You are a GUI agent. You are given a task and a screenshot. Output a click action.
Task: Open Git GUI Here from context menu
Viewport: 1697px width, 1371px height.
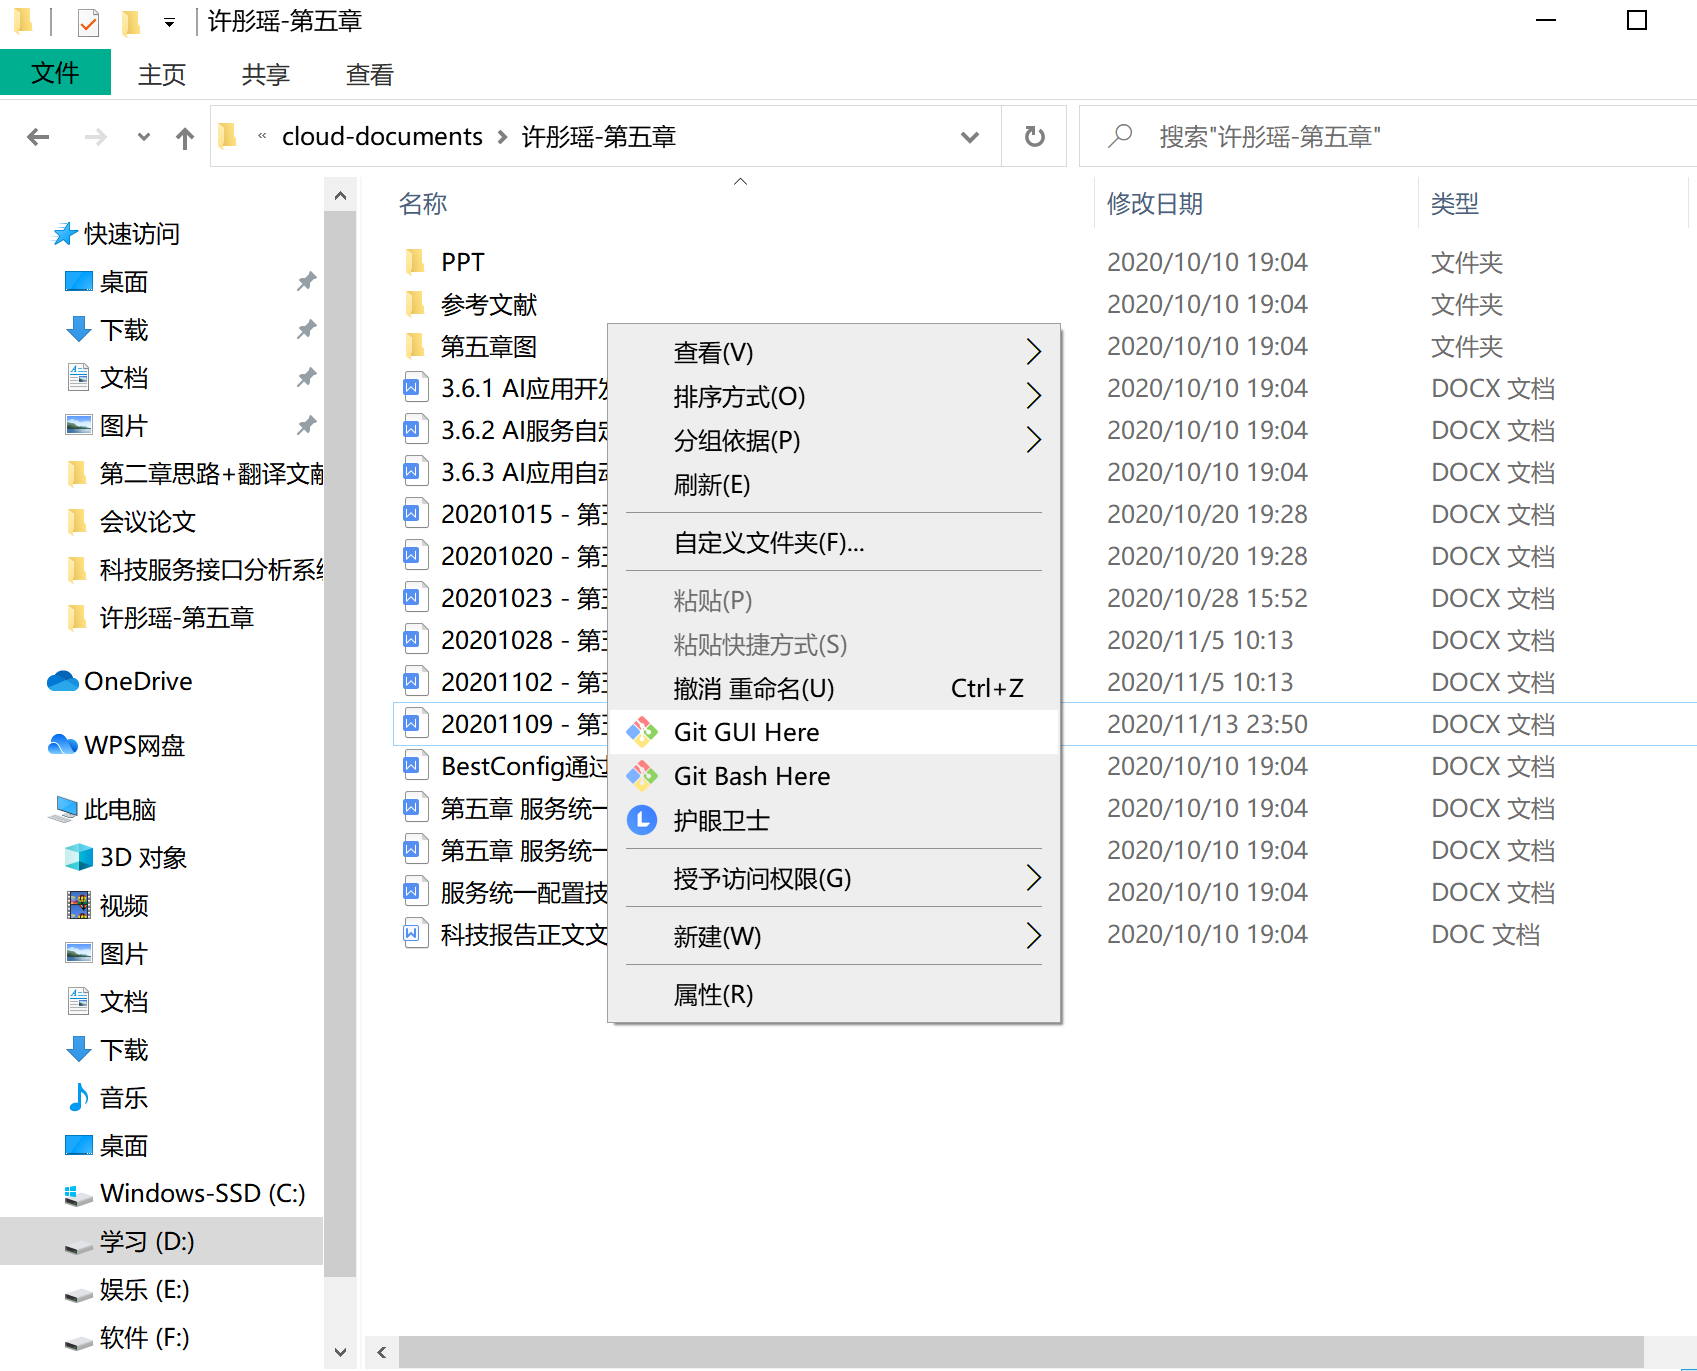tap(834, 732)
